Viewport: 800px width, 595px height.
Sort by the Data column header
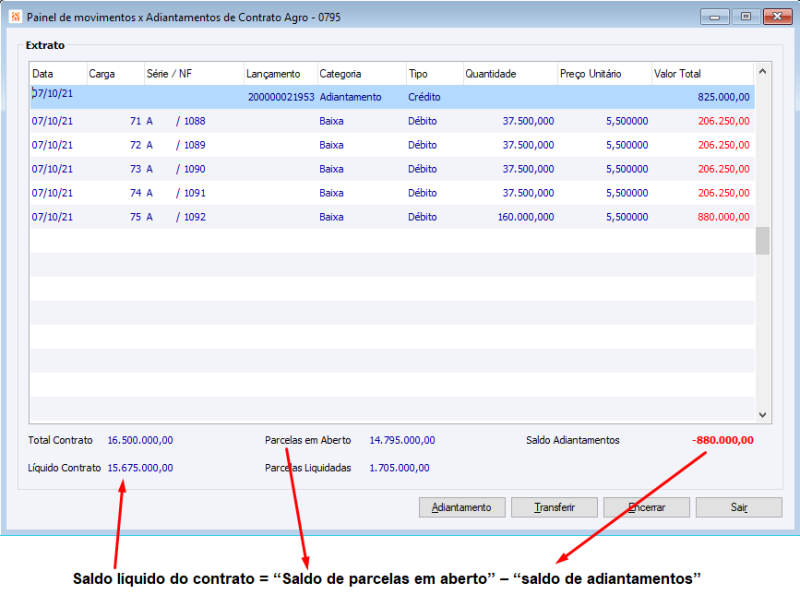pyautogui.click(x=58, y=73)
